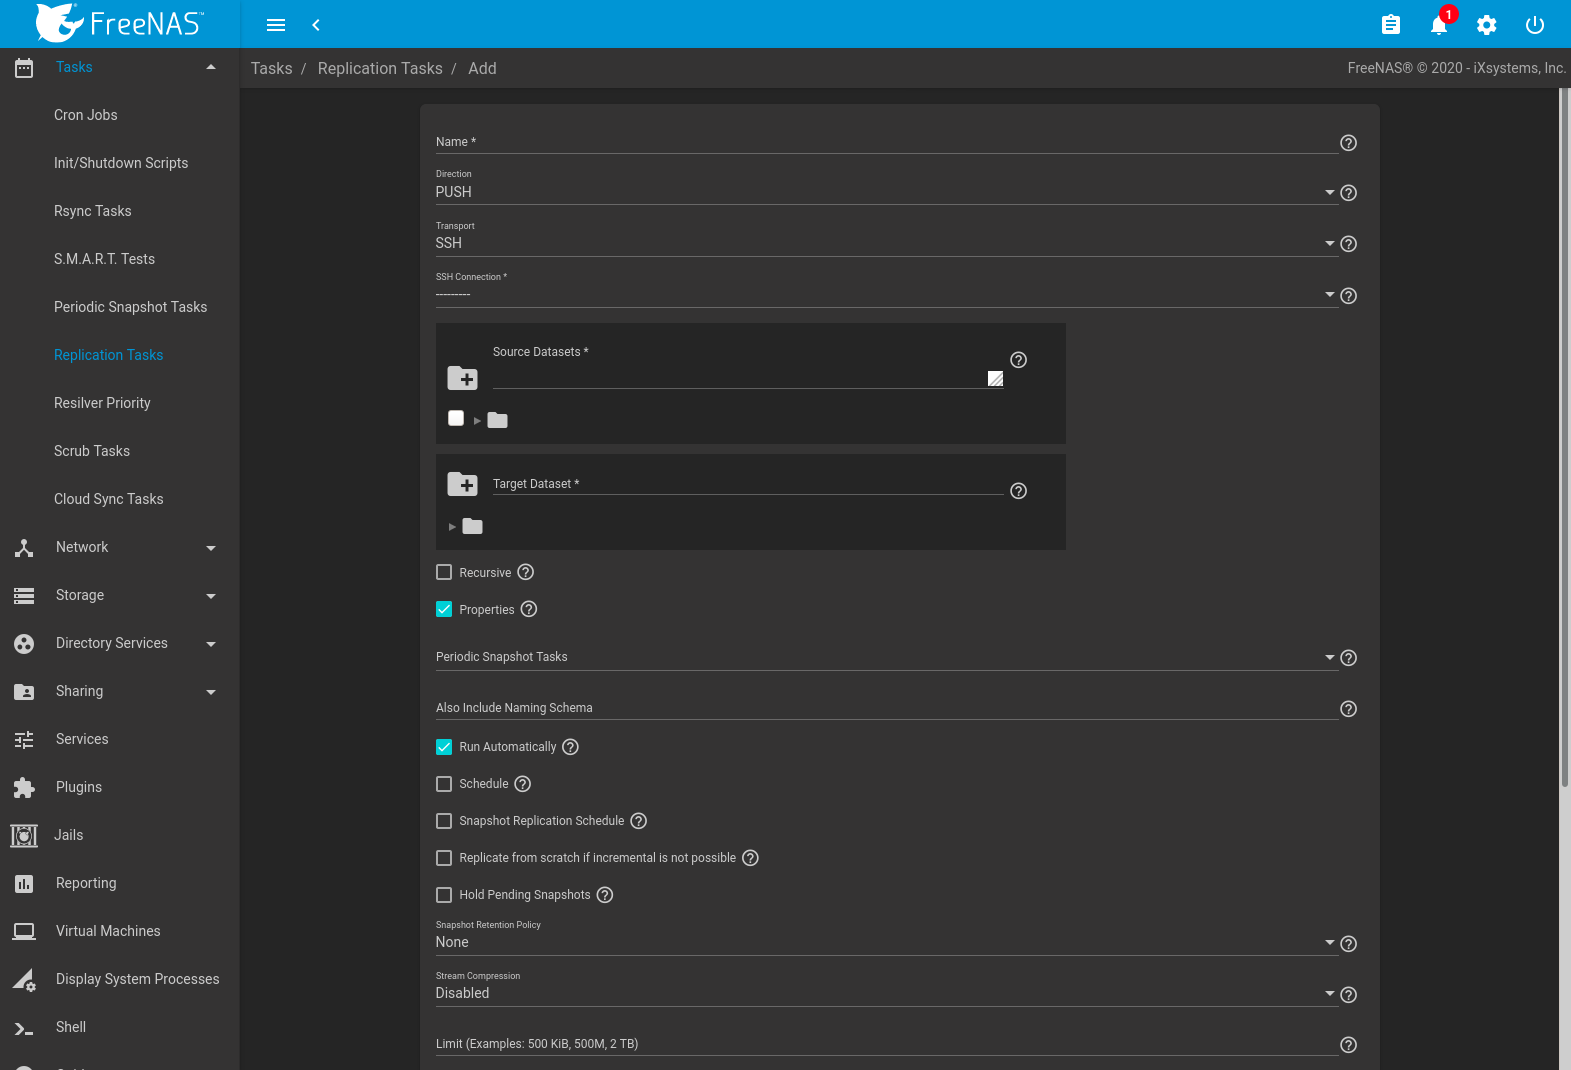Click the Replication Tasks breadcrumb link
This screenshot has height=1070, width=1571.
pyautogui.click(x=380, y=68)
